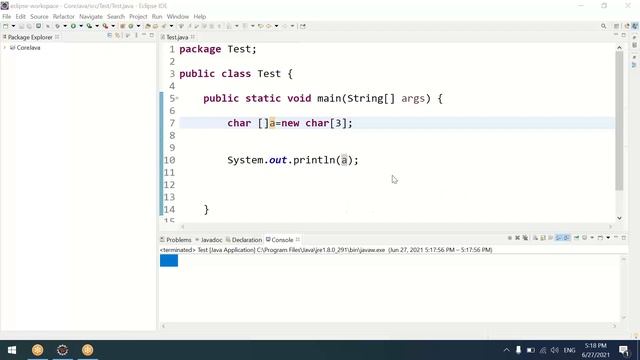The image size is (640, 360).
Task: Click the 'System.out.println(a);' line
Action: pyautogui.click(x=293, y=160)
